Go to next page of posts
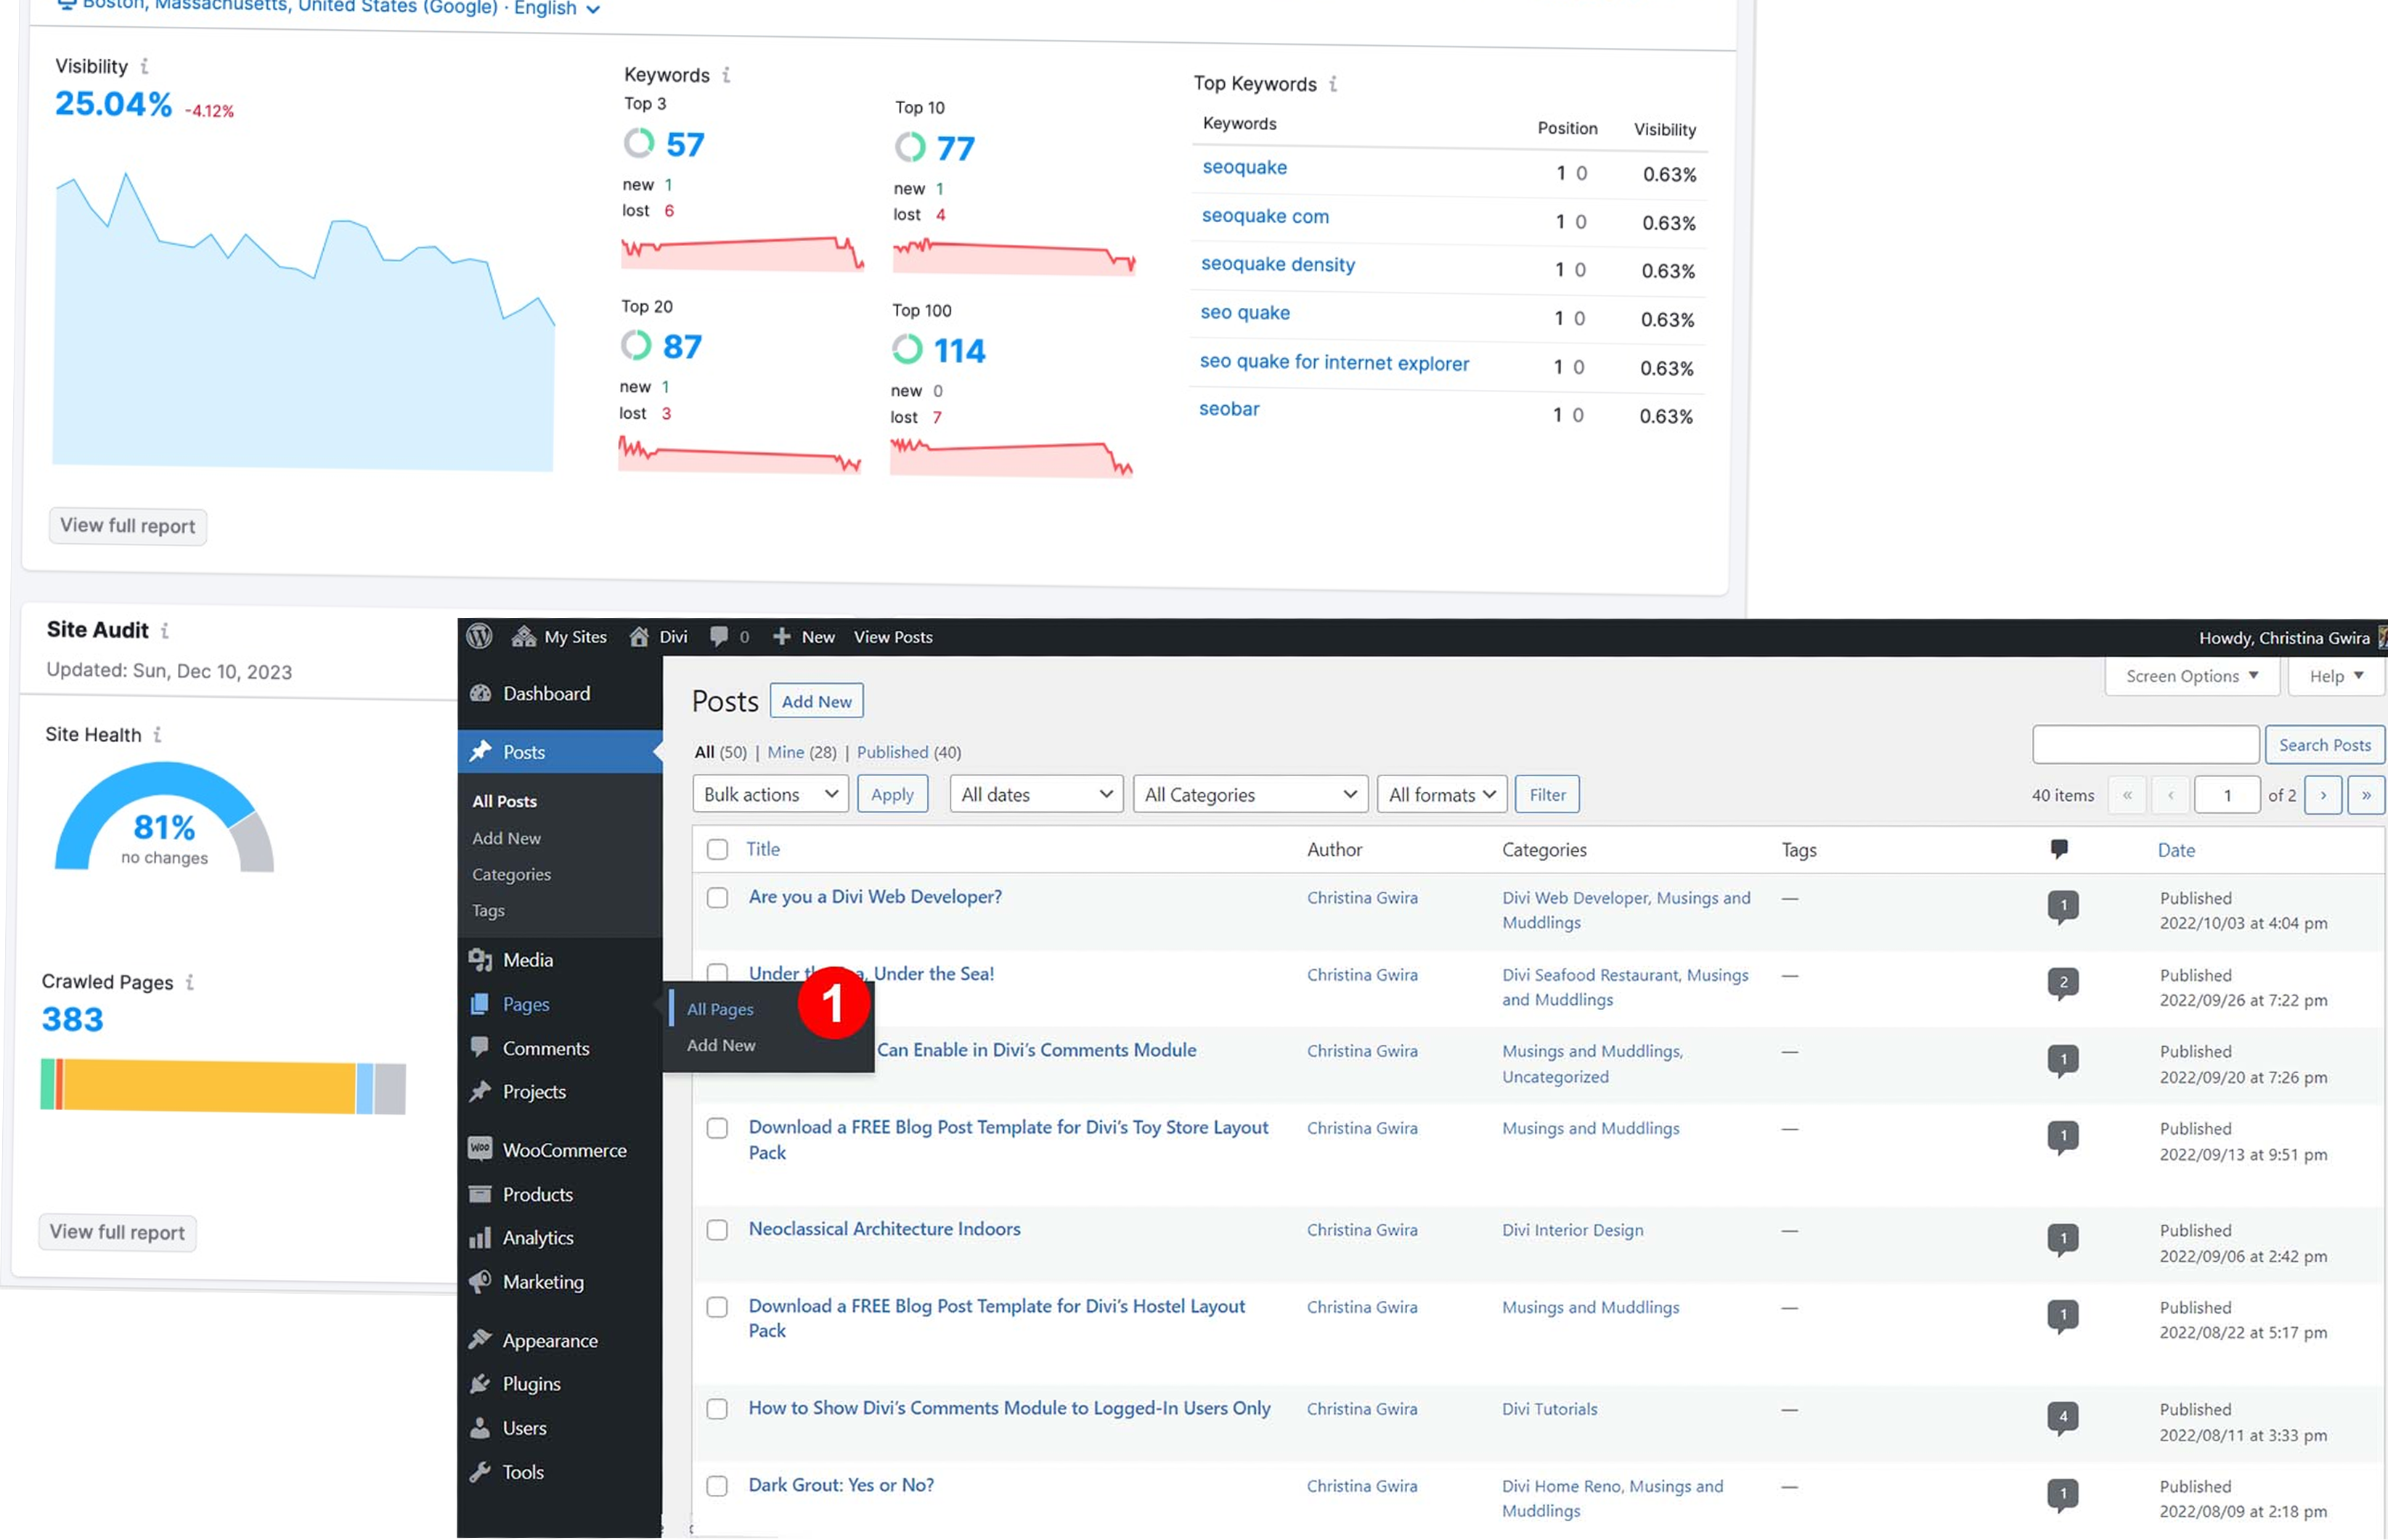This screenshot has height=1540, width=2388. pyautogui.click(x=2323, y=796)
